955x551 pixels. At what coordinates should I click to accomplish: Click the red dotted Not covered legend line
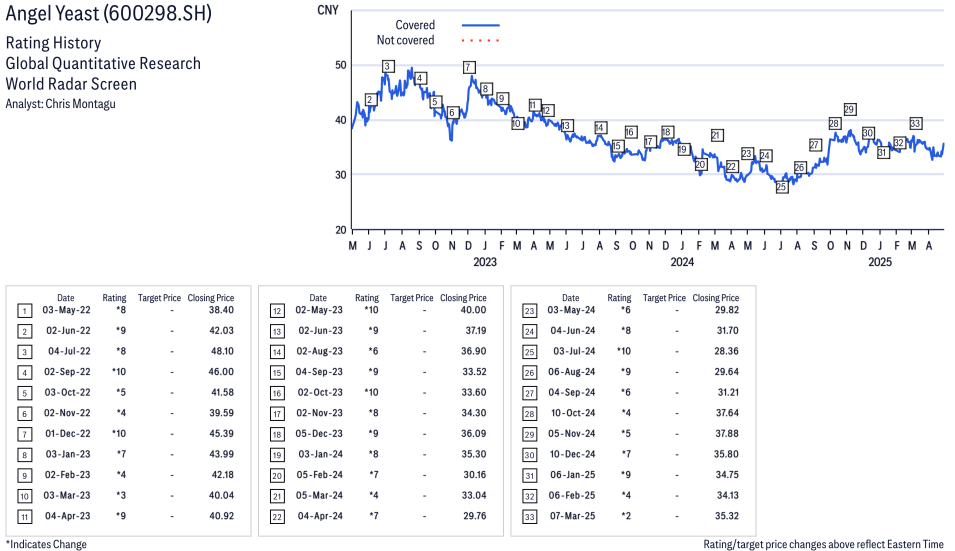(481, 41)
